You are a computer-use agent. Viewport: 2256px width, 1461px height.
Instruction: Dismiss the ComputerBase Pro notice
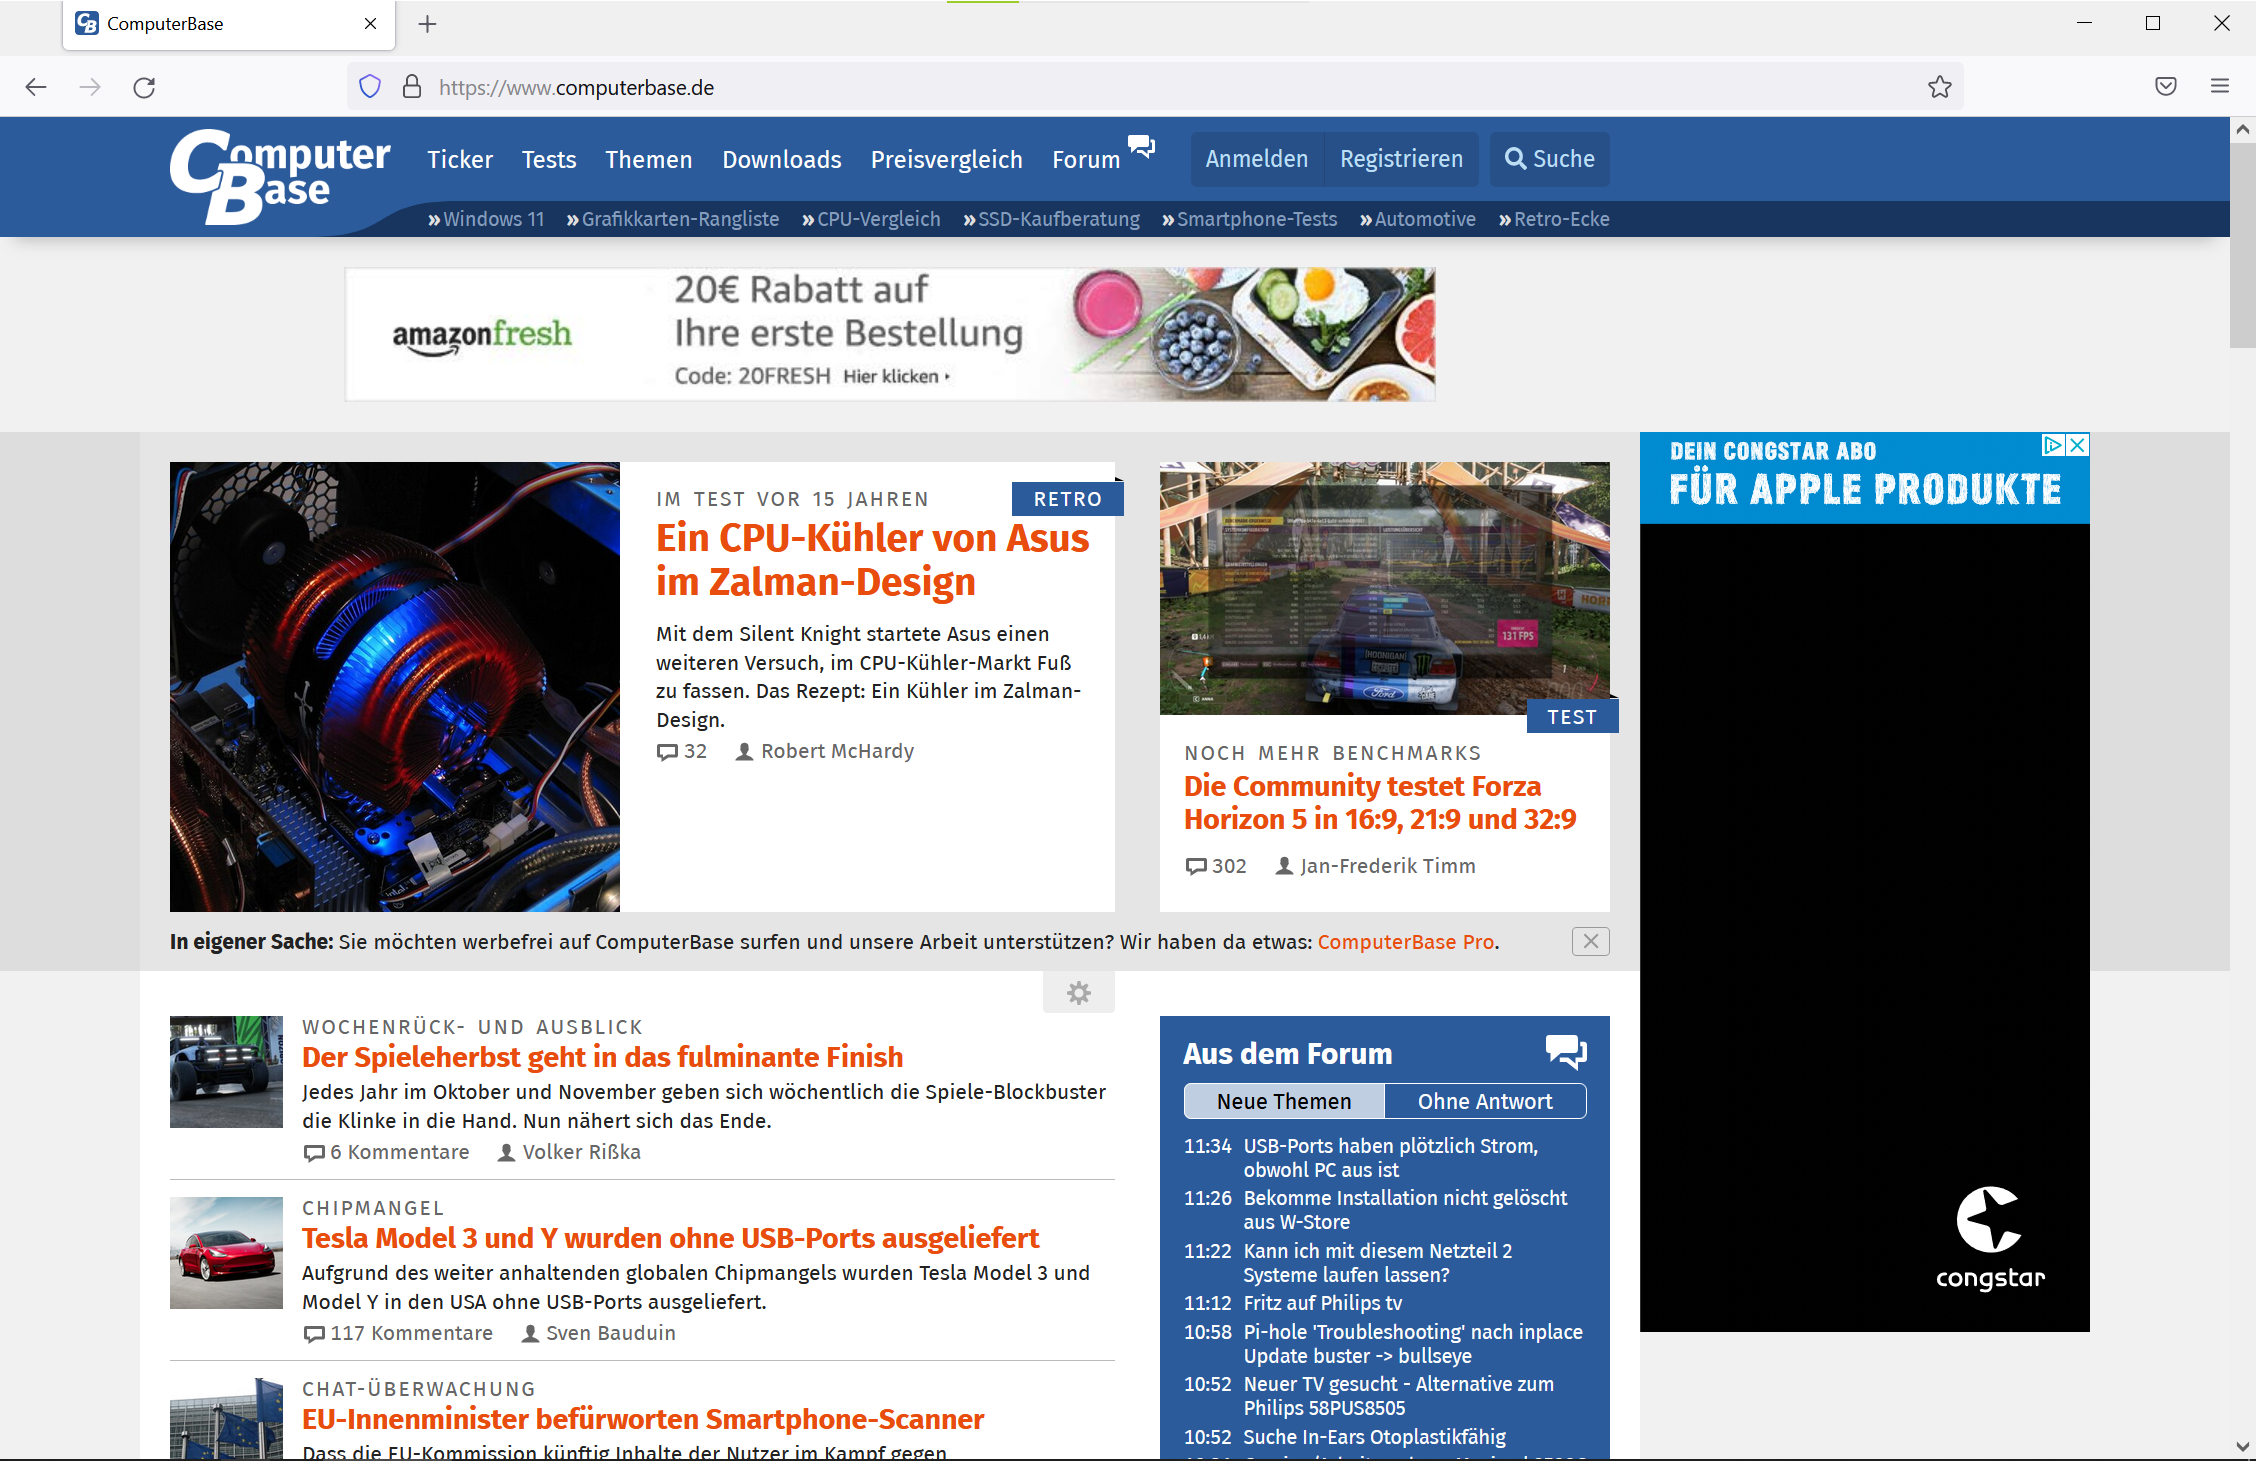point(1590,941)
